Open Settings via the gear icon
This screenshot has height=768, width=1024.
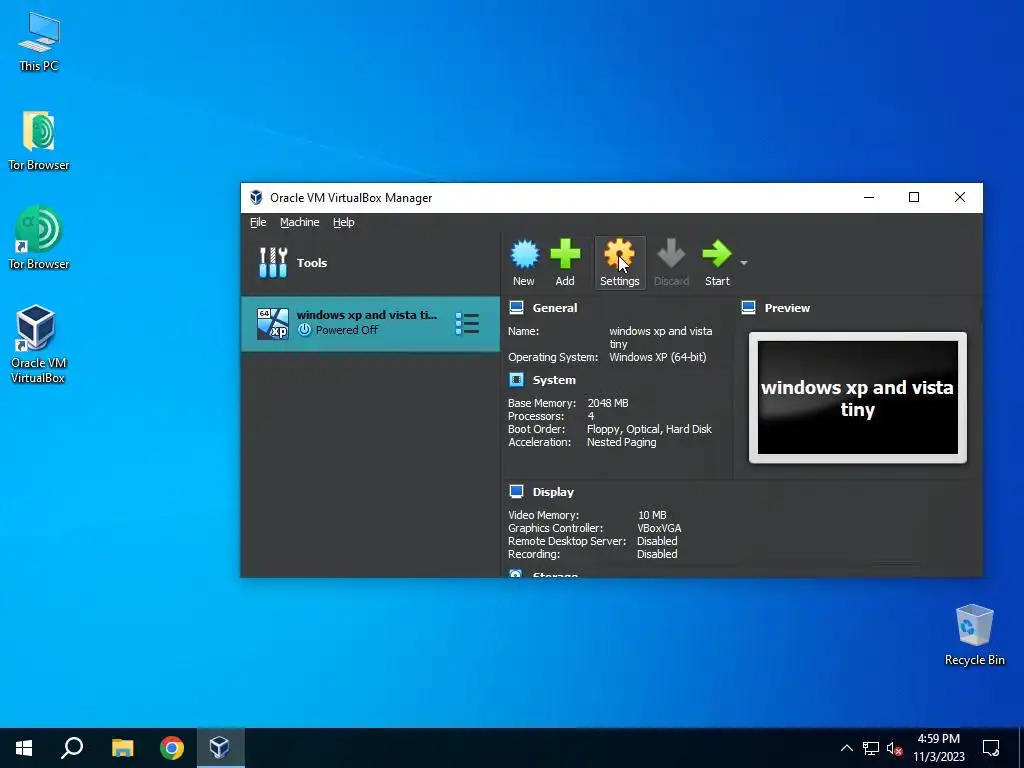coord(619,254)
